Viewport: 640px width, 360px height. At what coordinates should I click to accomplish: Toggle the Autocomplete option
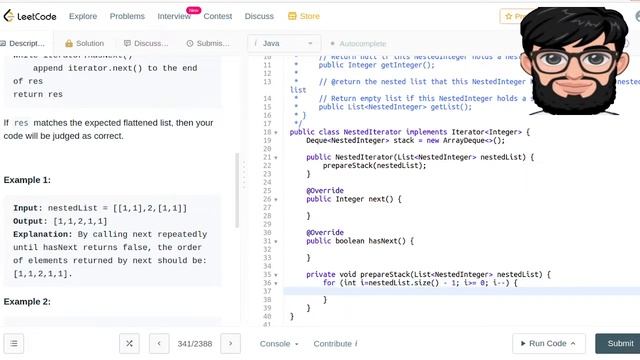[x=358, y=43]
